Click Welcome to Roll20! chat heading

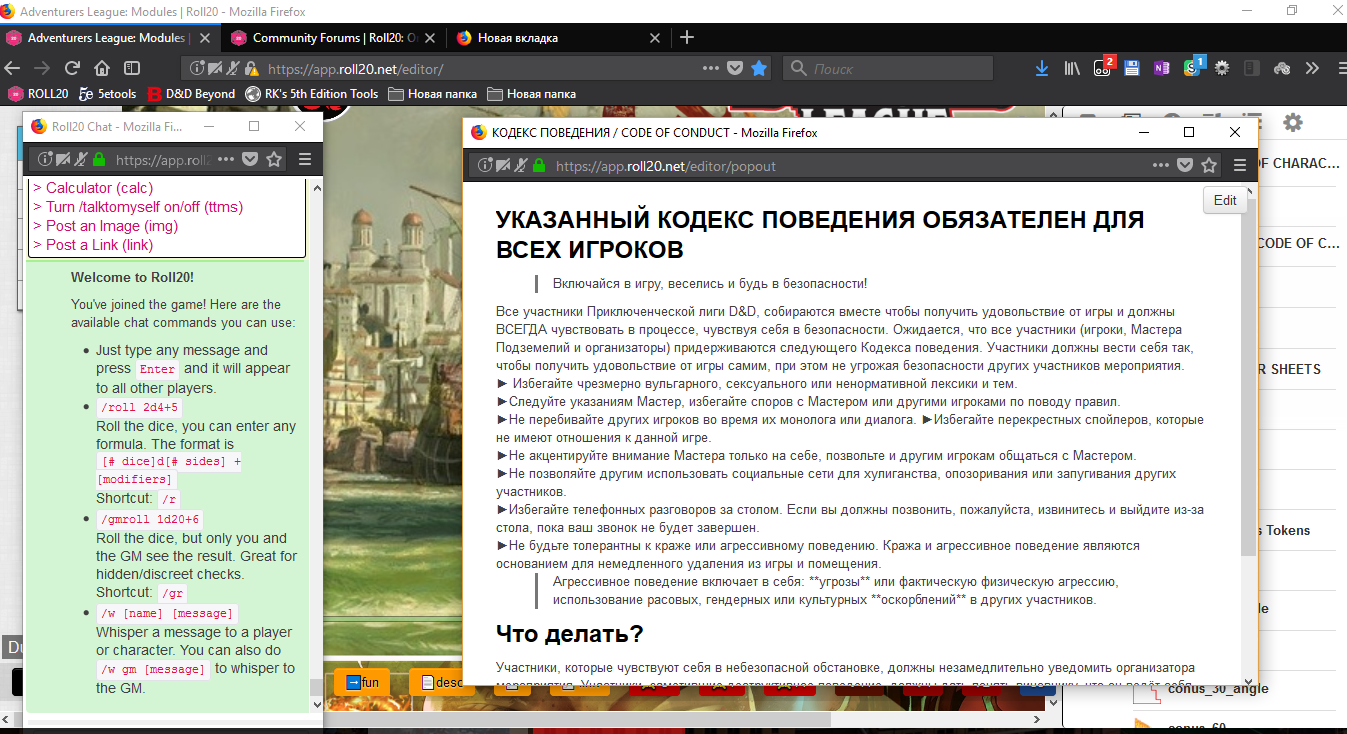click(x=132, y=277)
